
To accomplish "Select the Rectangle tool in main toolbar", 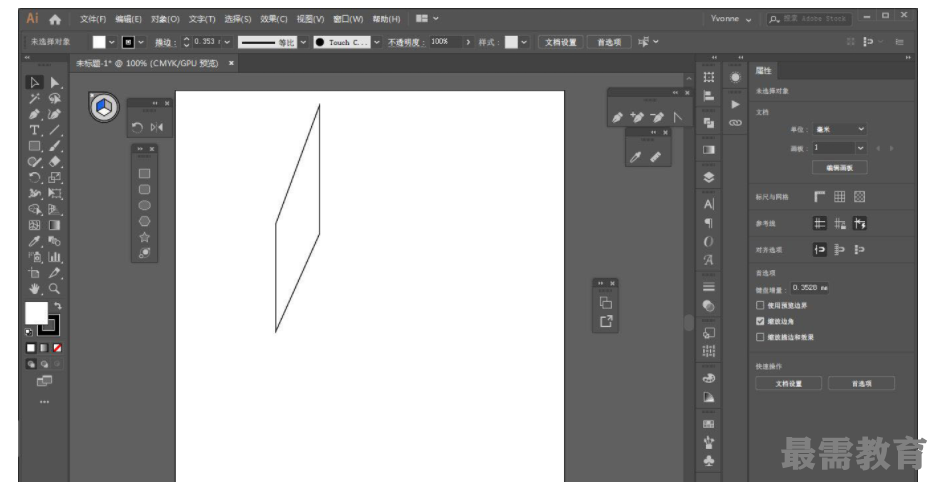I will (35, 146).
